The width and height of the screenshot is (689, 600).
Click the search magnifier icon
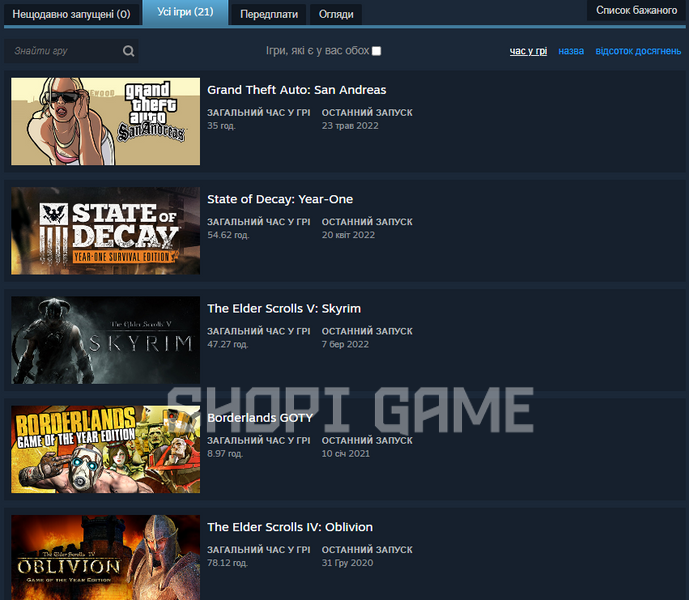pos(128,51)
